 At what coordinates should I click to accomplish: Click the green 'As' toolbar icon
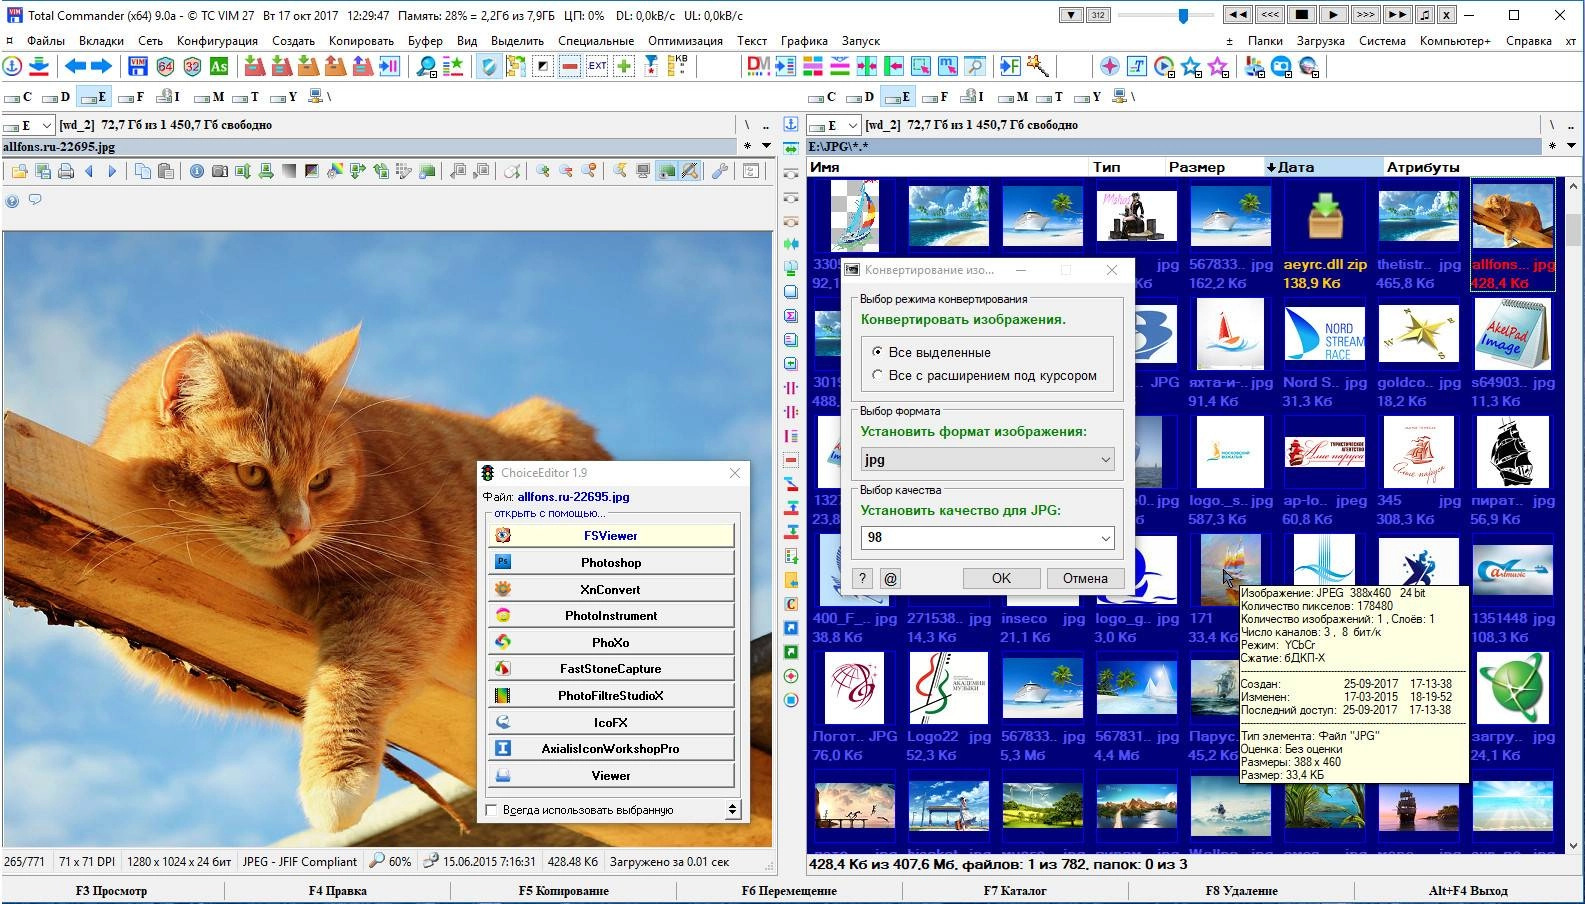pos(219,67)
